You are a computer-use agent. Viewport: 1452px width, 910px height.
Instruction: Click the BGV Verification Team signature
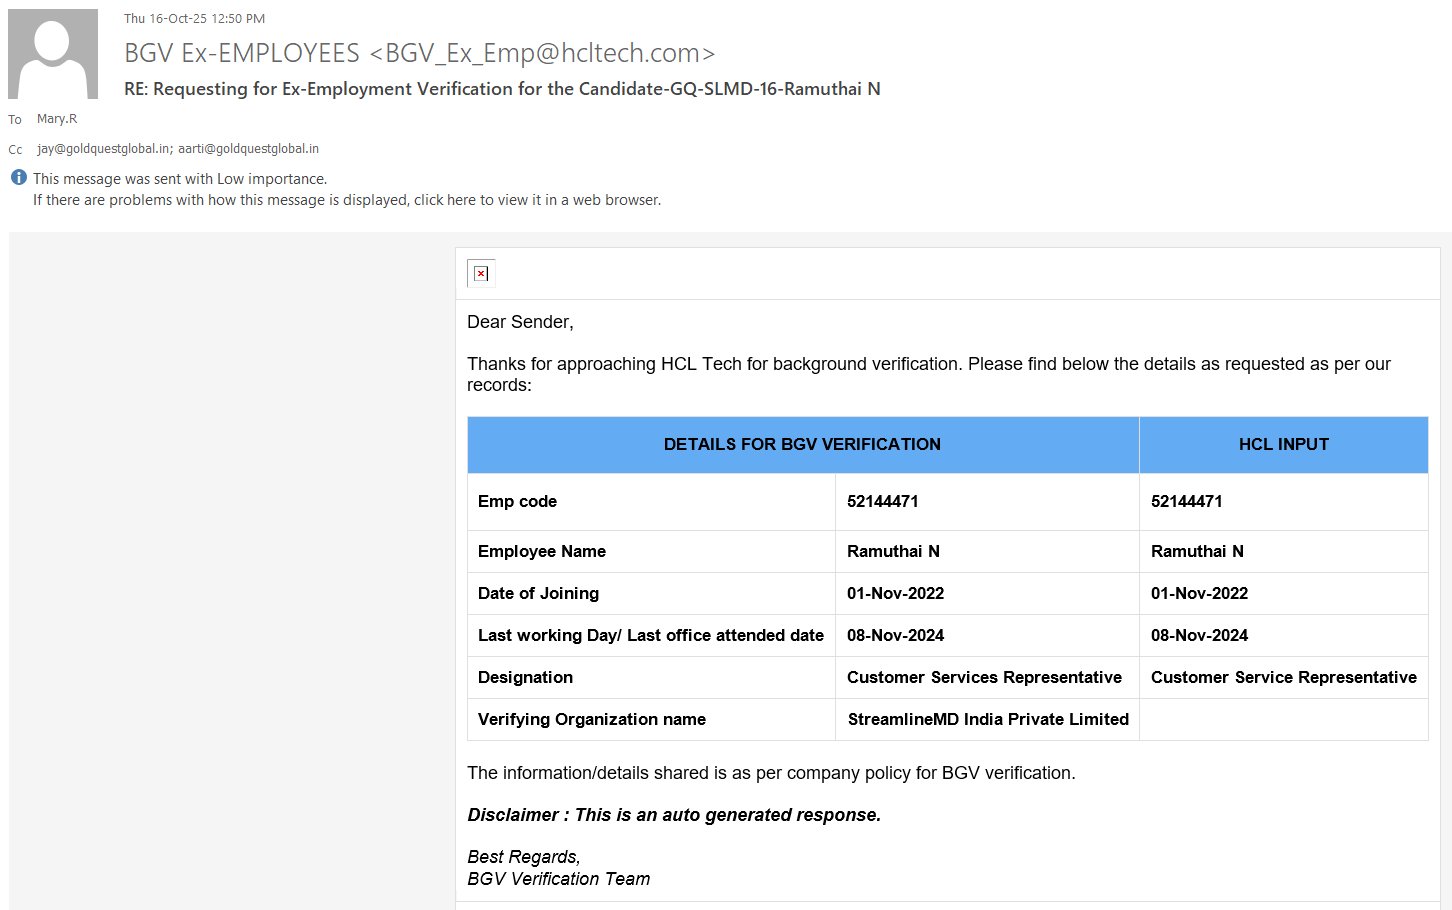[x=559, y=879]
